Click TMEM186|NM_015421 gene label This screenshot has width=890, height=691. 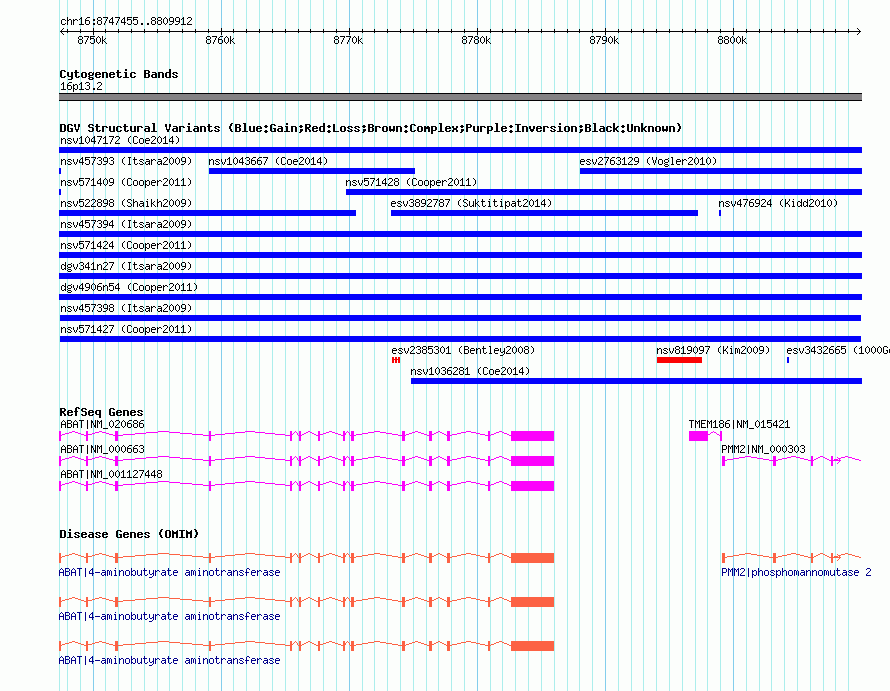click(739, 424)
